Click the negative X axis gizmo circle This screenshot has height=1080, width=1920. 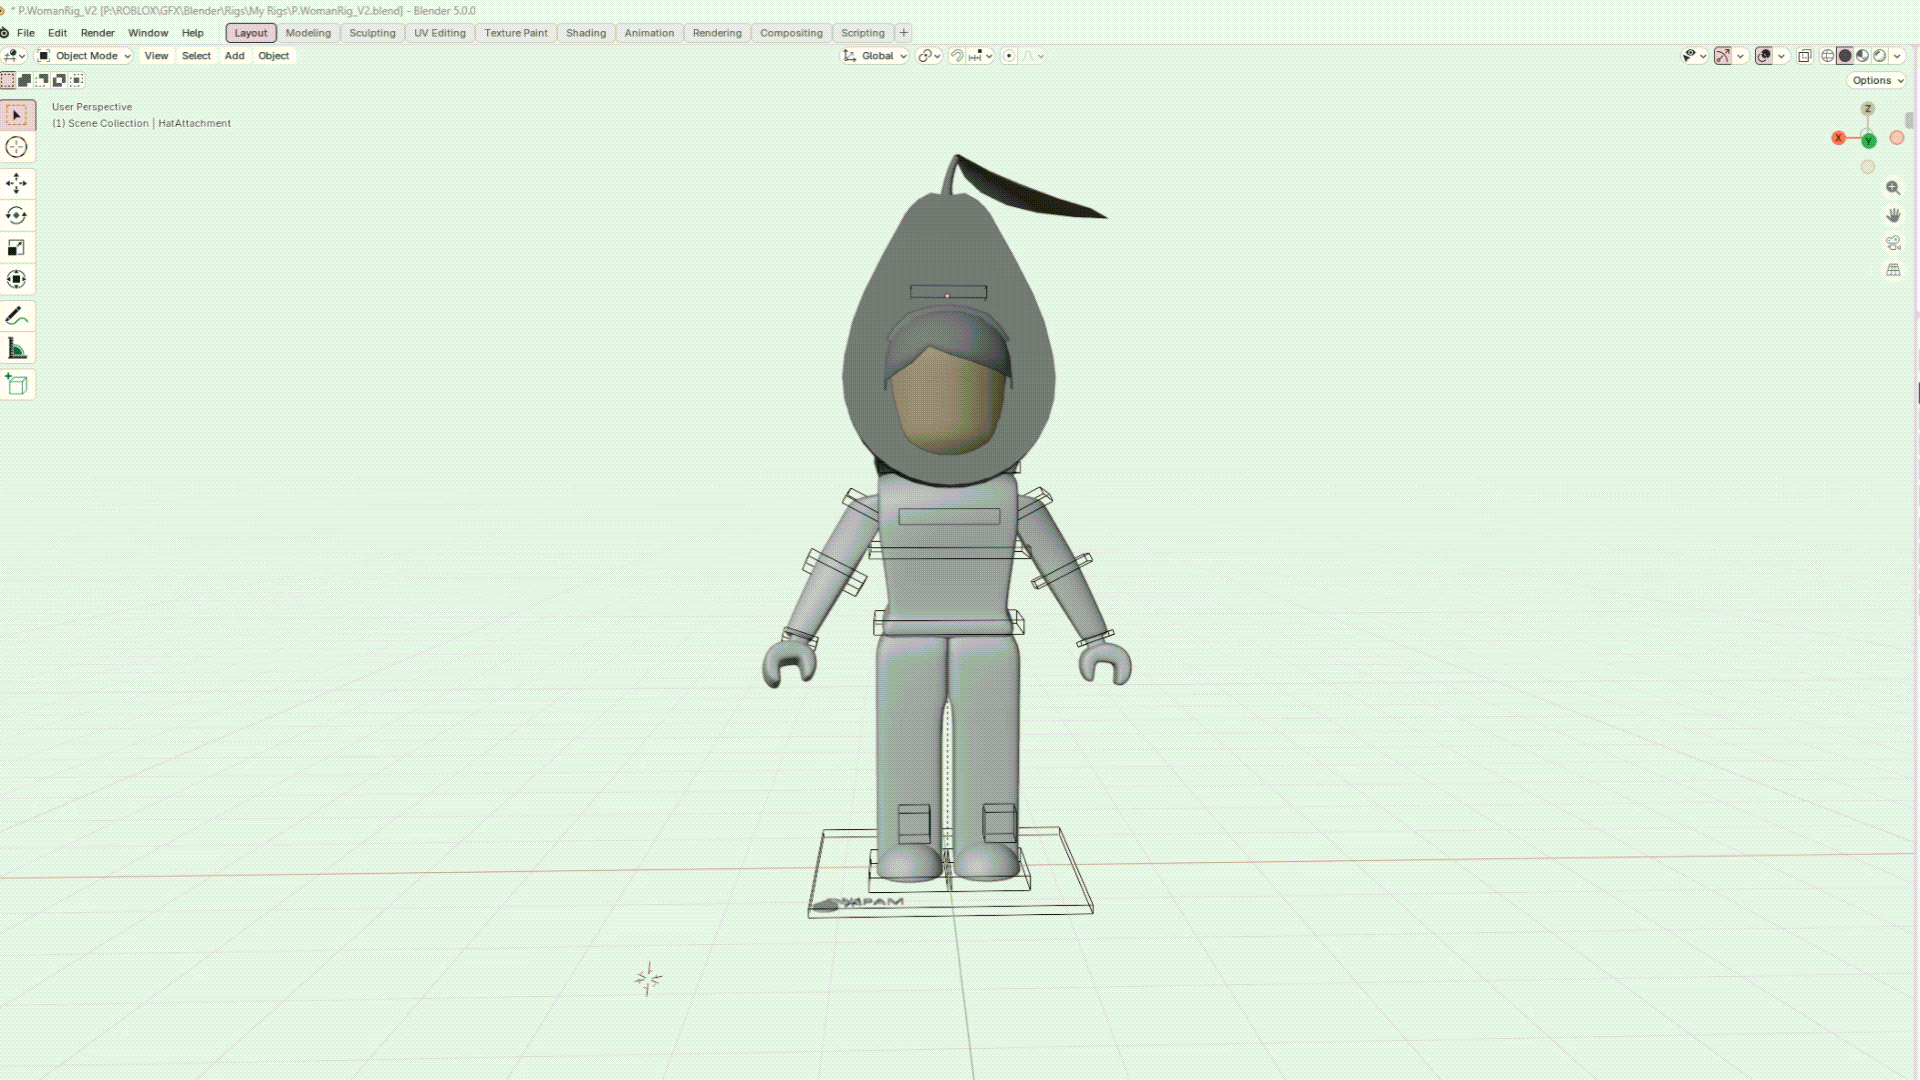pyautogui.click(x=1897, y=138)
